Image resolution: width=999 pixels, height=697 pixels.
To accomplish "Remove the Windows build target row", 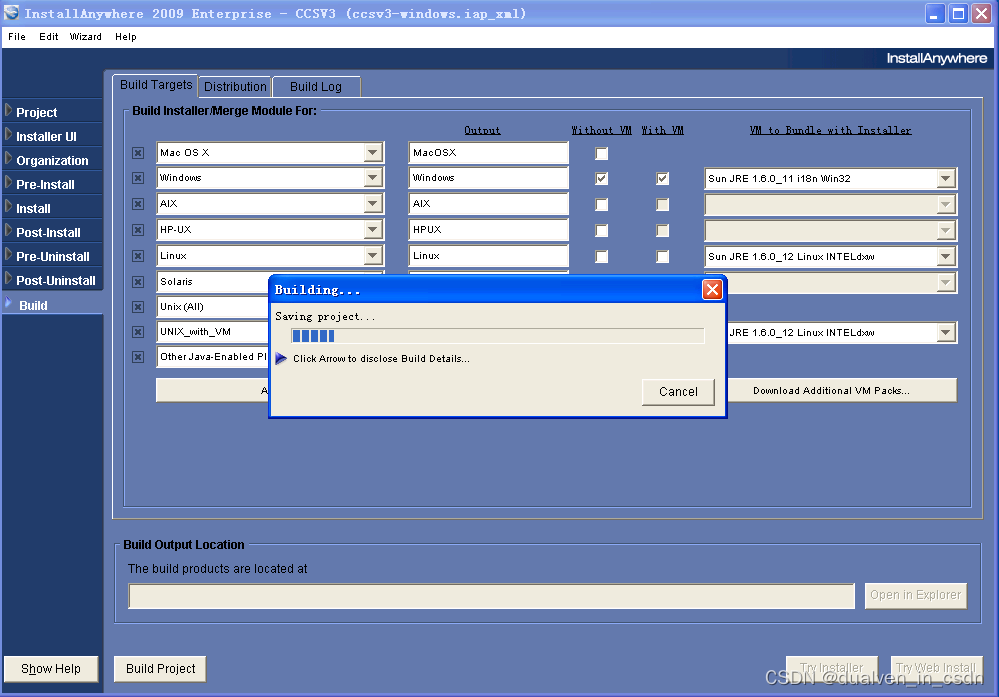I will (x=137, y=178).
